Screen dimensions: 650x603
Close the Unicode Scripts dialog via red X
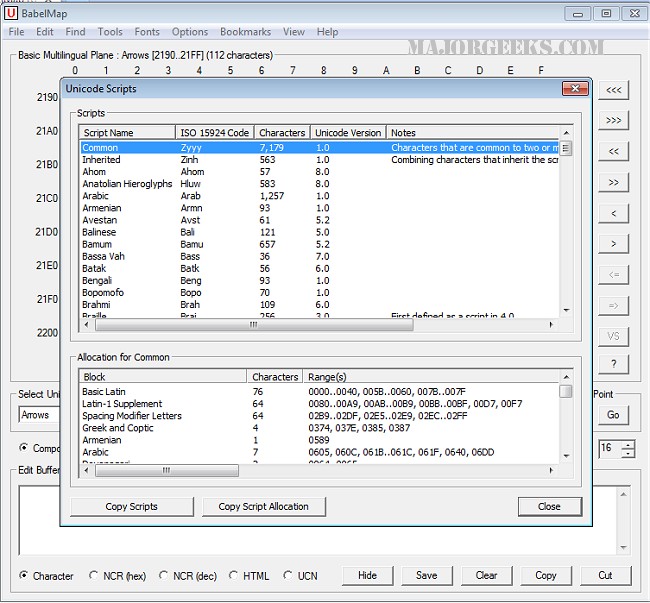point(573,89)
